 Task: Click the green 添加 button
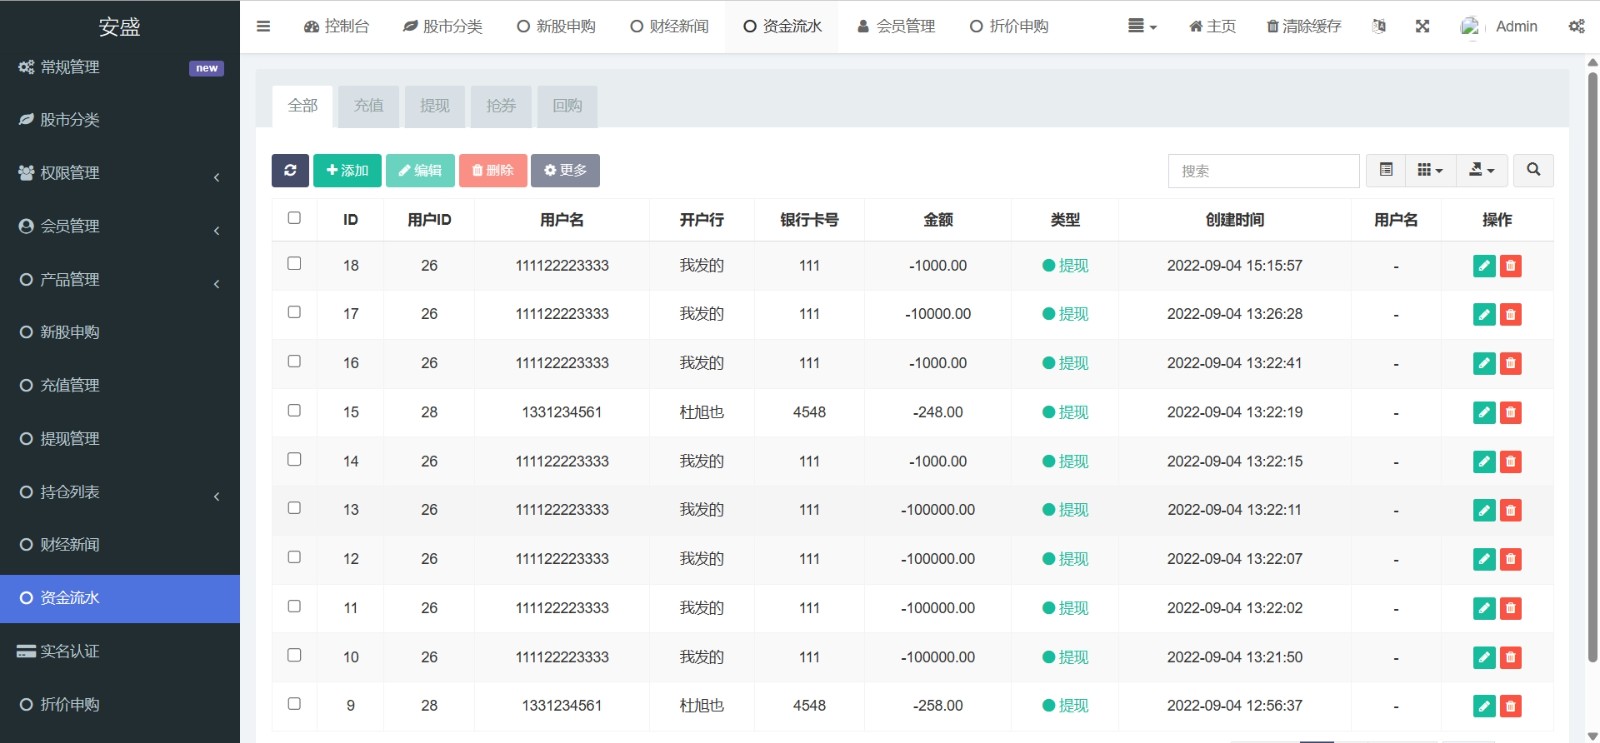(x=347, y=171)
